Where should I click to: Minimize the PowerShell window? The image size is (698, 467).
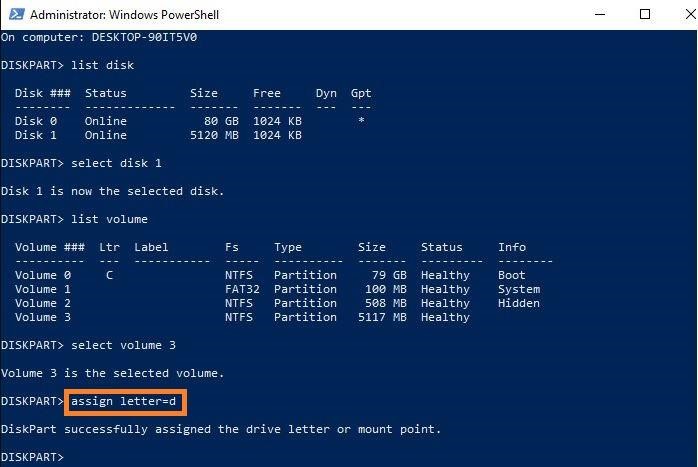tap(598, 14)
